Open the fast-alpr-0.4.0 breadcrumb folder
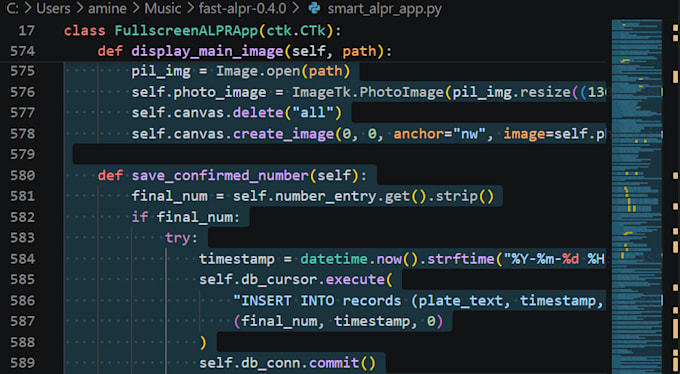 242,8
